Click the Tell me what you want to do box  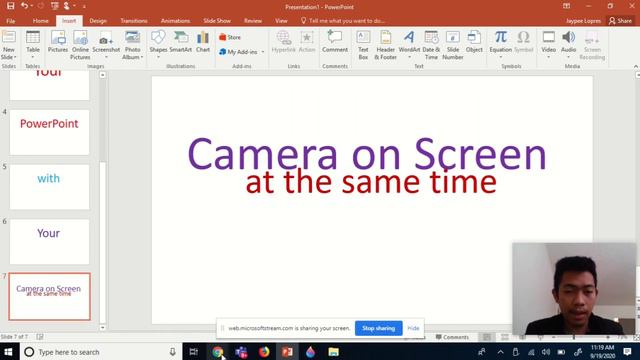coord(343,21)
